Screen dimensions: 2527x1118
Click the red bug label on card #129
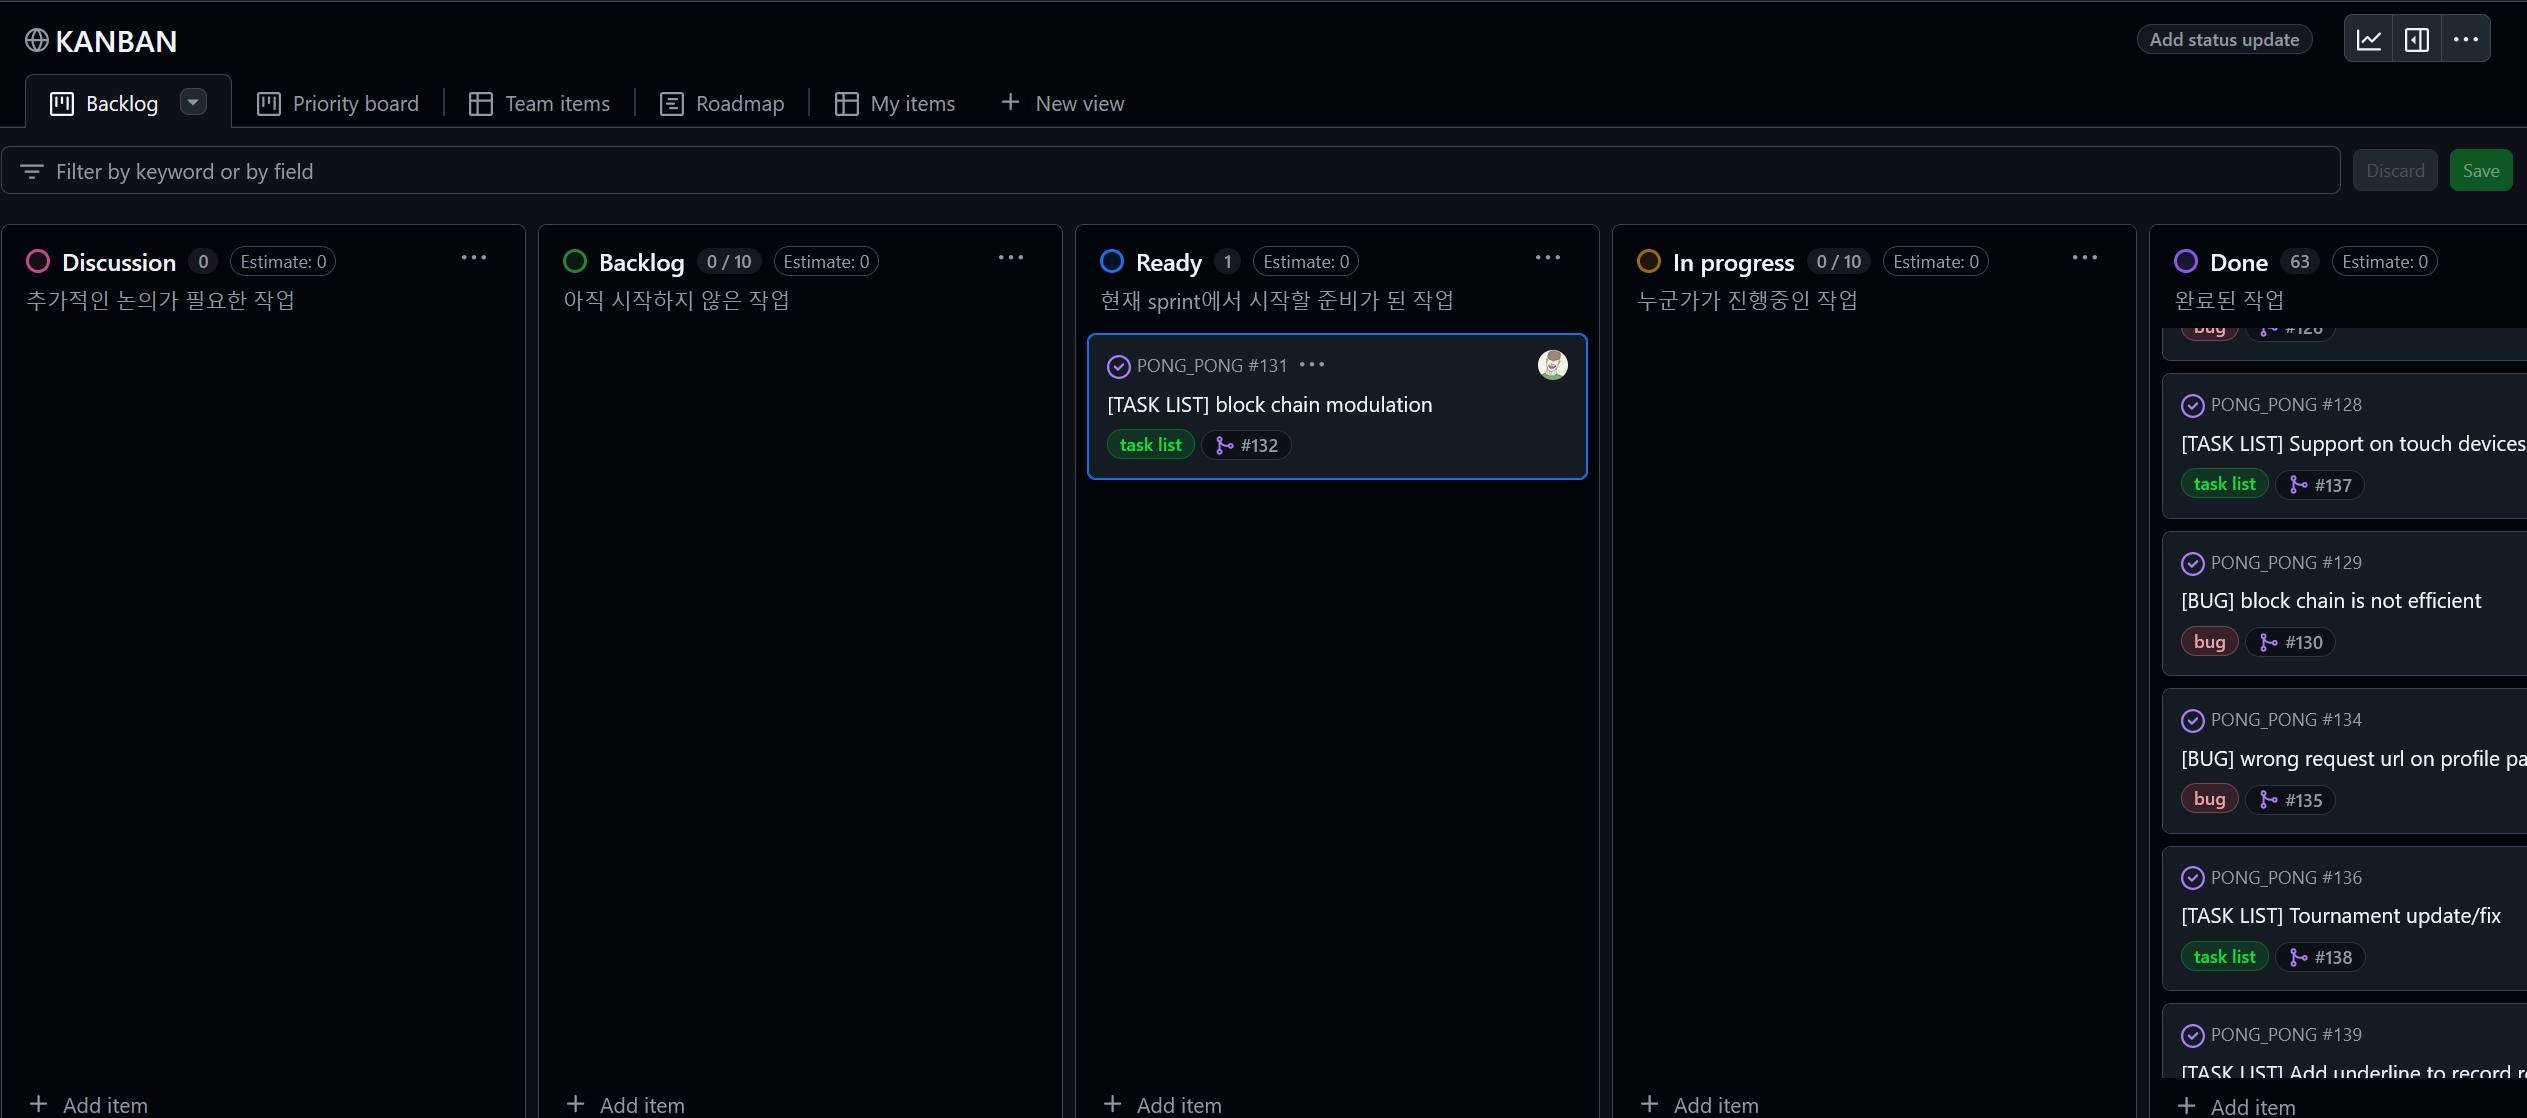2209,642
